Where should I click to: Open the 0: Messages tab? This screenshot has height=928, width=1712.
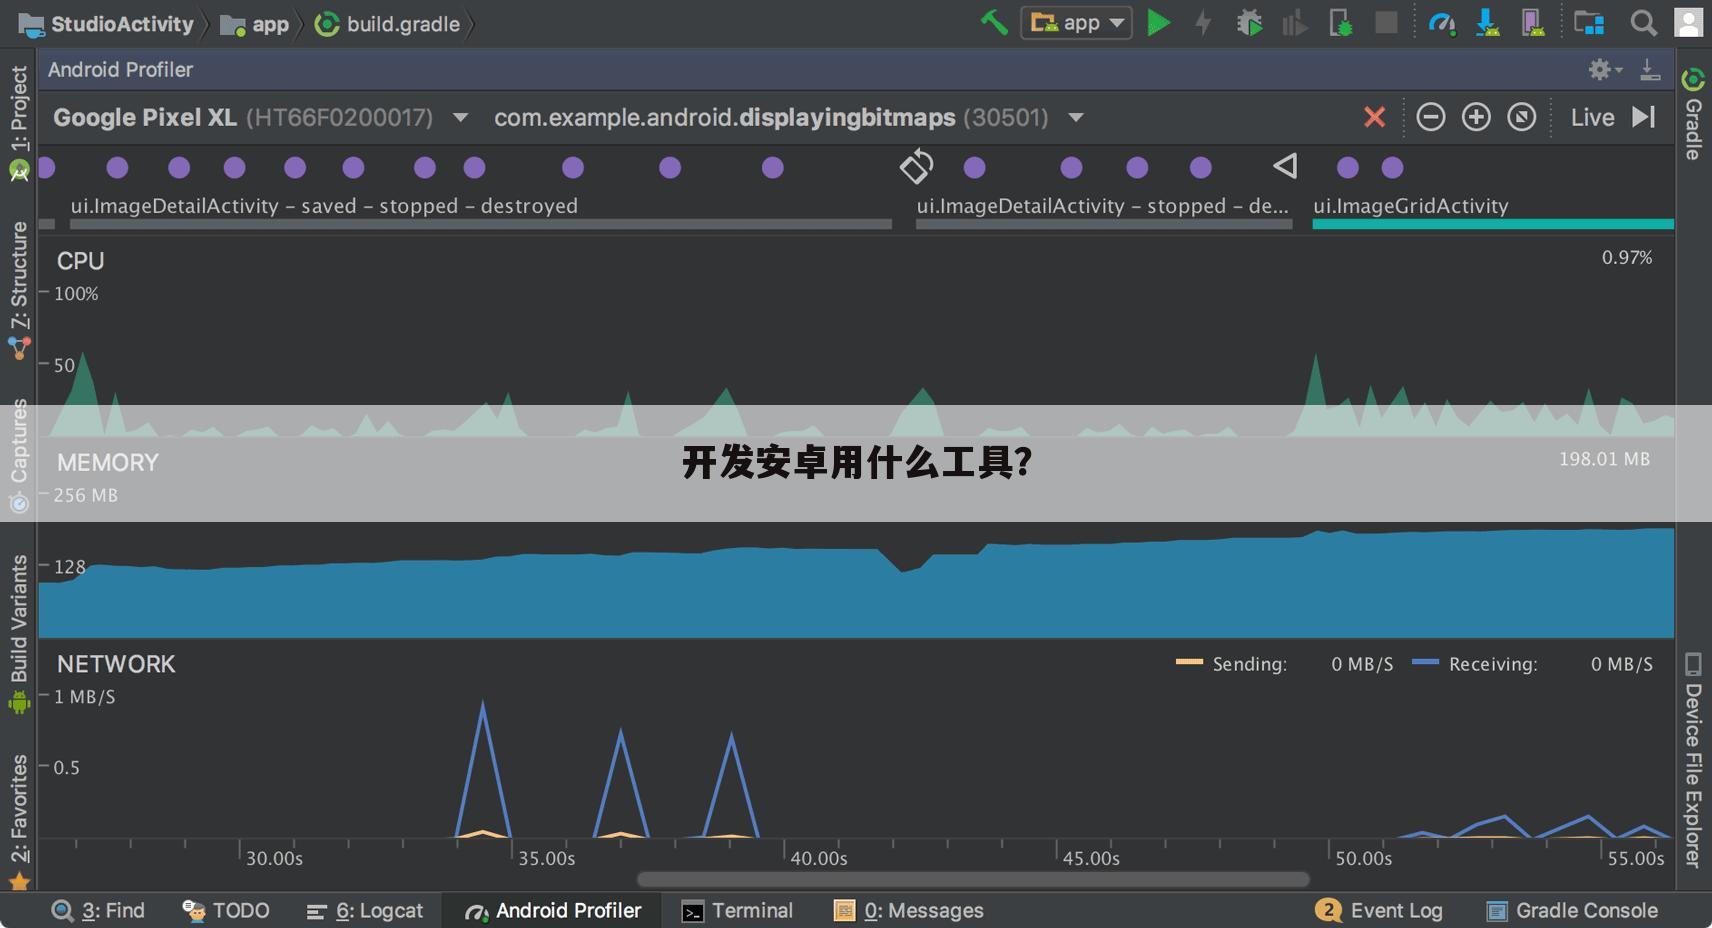point(909,910)
